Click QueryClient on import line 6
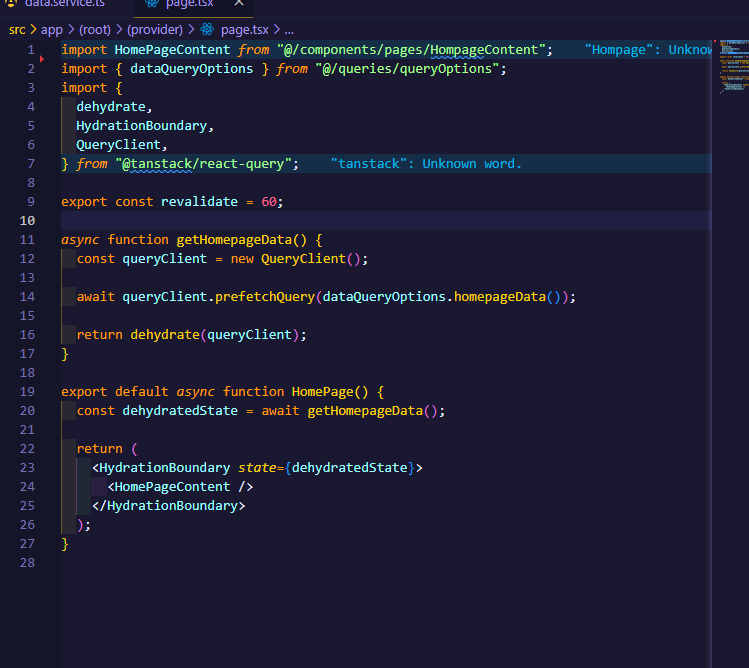Screen dimensions: 749x668 tap(118, 145)
